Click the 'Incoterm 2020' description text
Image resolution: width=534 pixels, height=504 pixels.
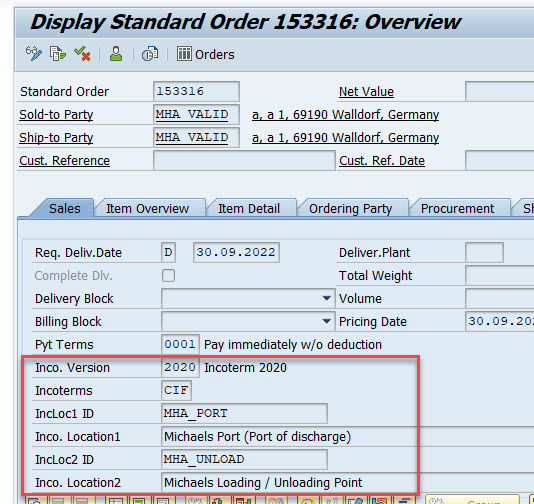click(246, 368)
